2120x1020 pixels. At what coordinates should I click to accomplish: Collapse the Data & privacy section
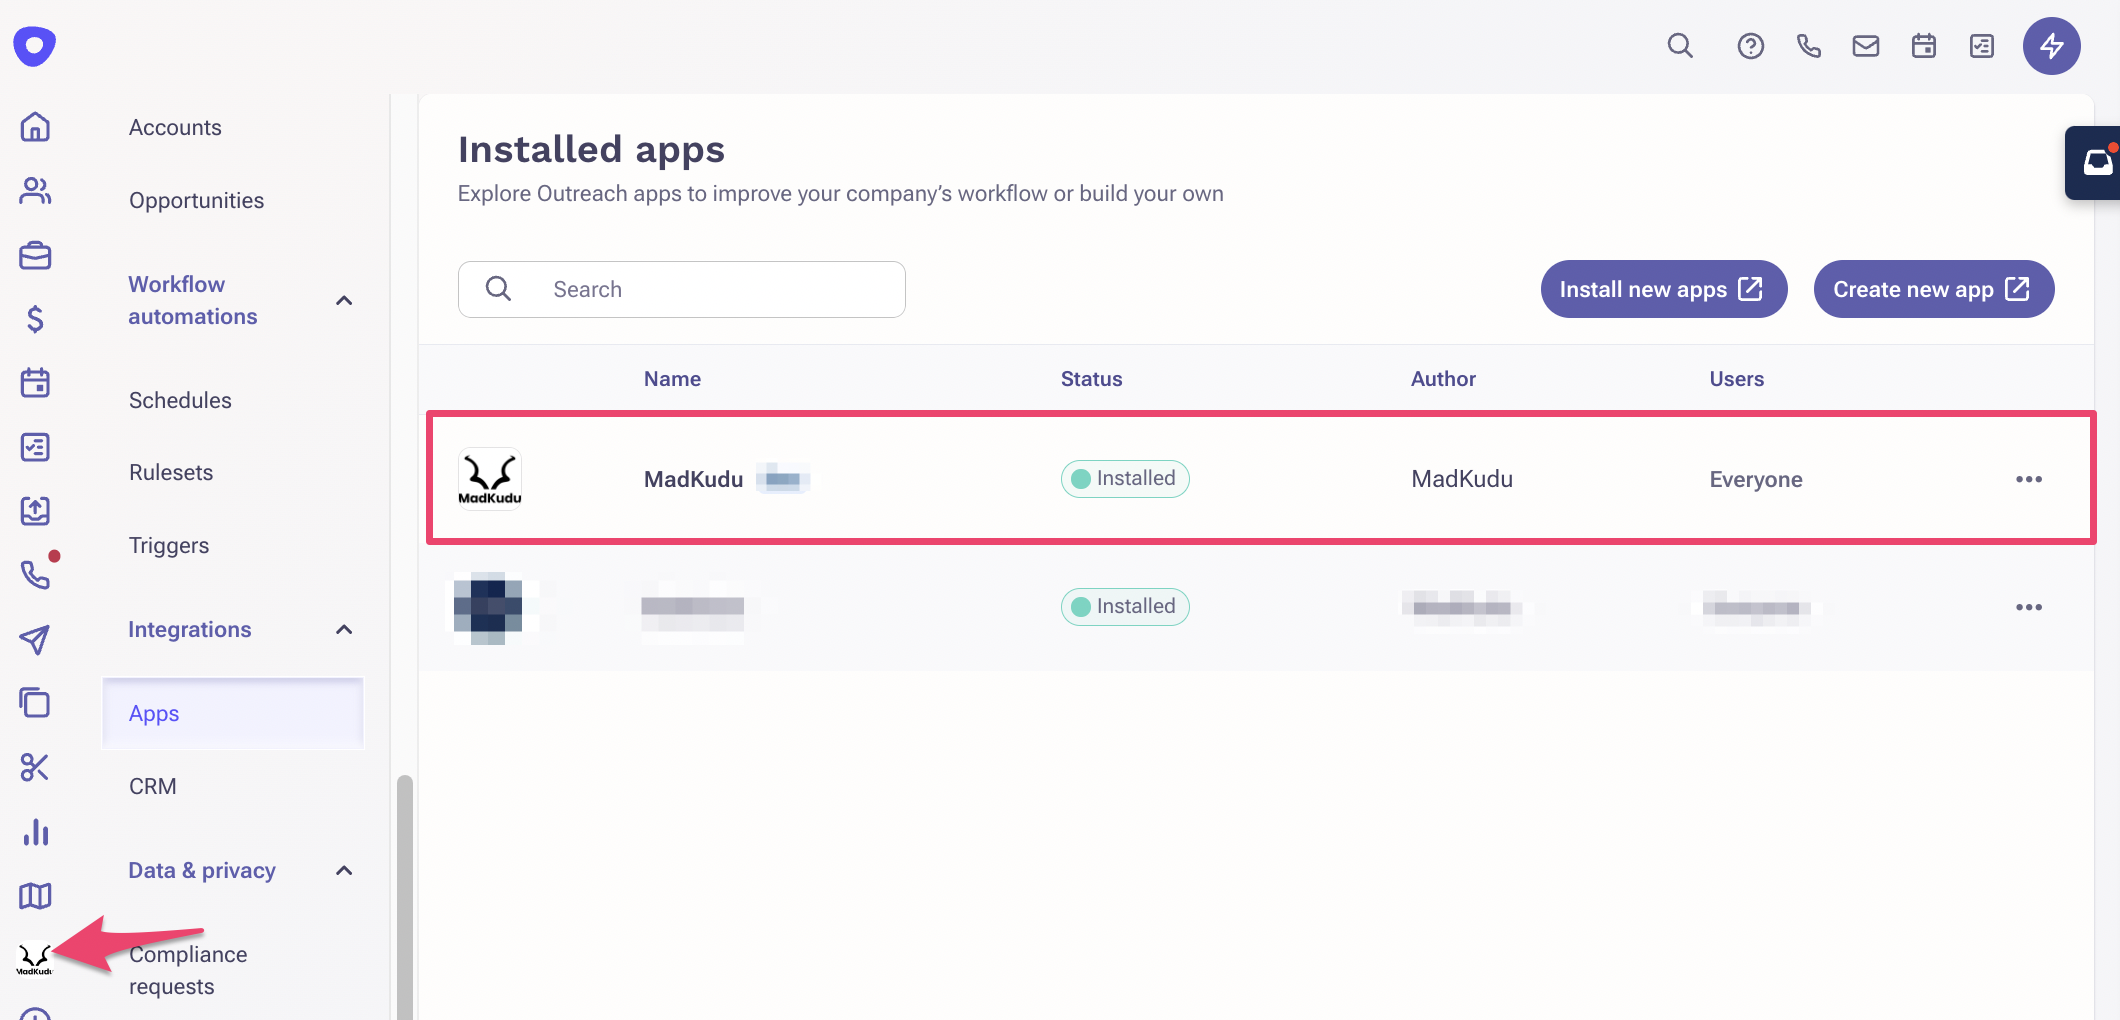coord(344,870)
